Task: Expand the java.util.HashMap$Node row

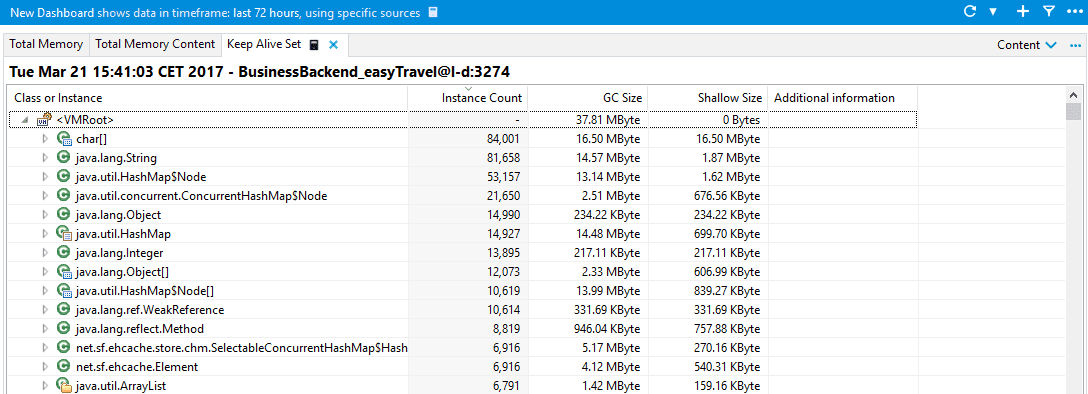Action: coord(45,177)
